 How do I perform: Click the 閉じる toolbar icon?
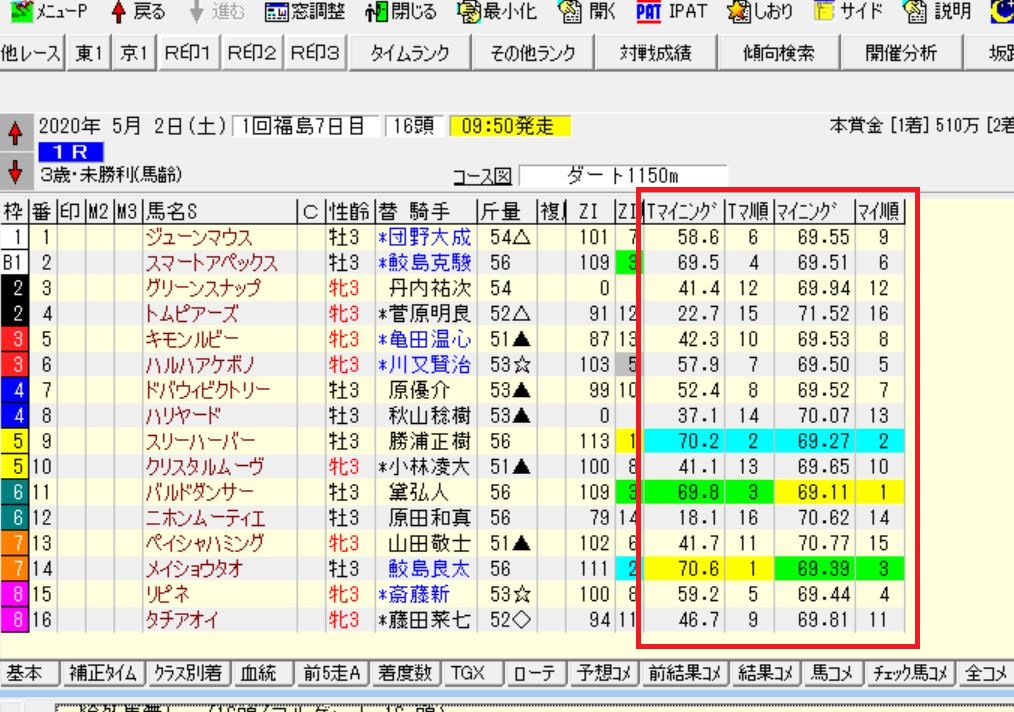pyautogui.click(x=376, y=12)
